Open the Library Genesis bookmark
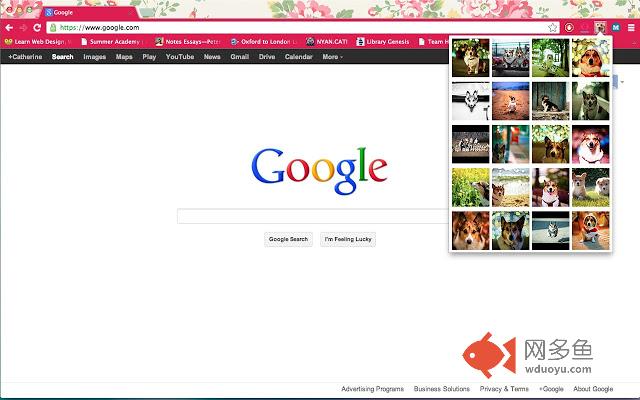The height and width of the screenshot is (400, 640). [x=383, y=42]
